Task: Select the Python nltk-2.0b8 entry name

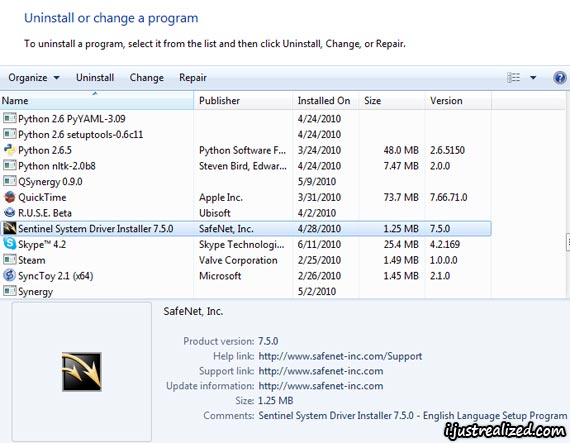Action: 57,166
